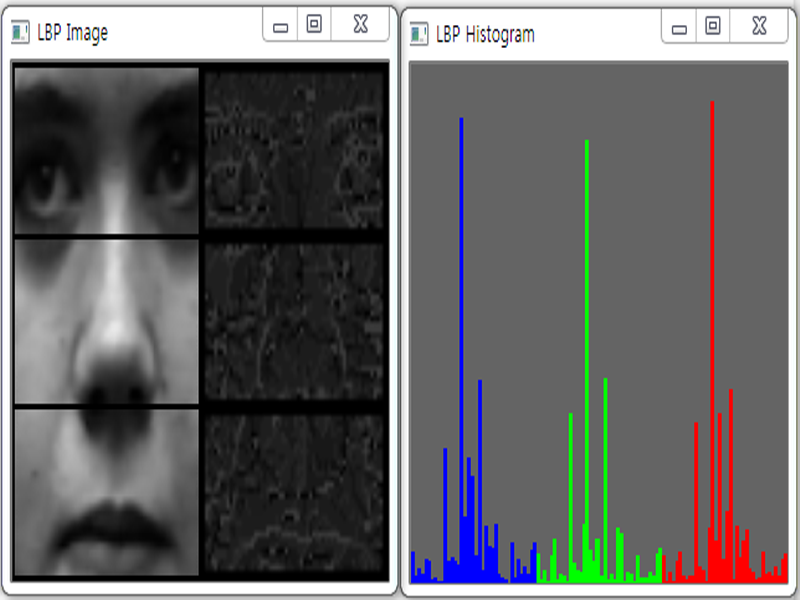Select the eyes region LBP texture image
The height and width of the screenshot is (600, 800).
[294, 151]
